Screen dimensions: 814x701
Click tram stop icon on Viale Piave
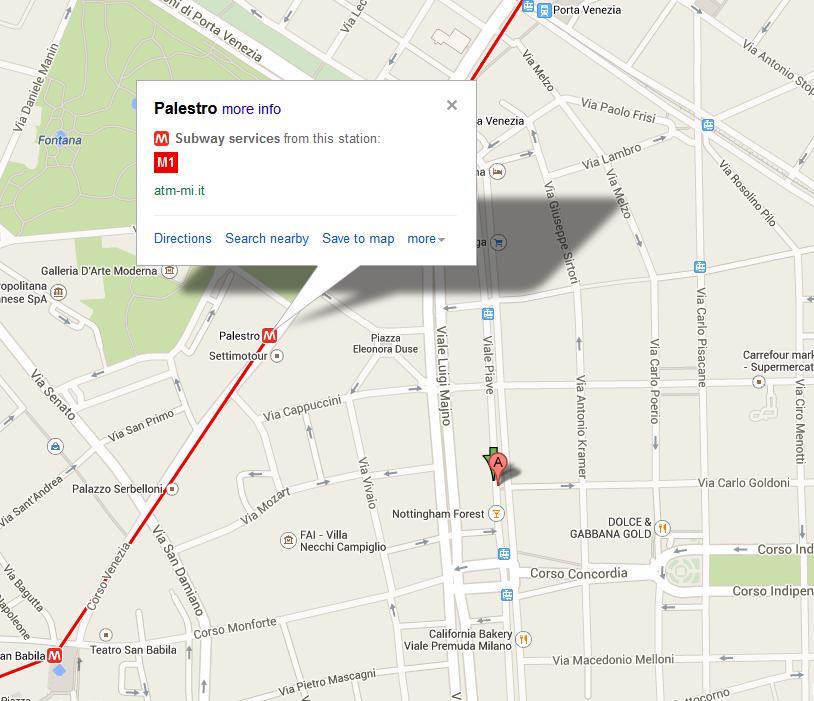487,314
